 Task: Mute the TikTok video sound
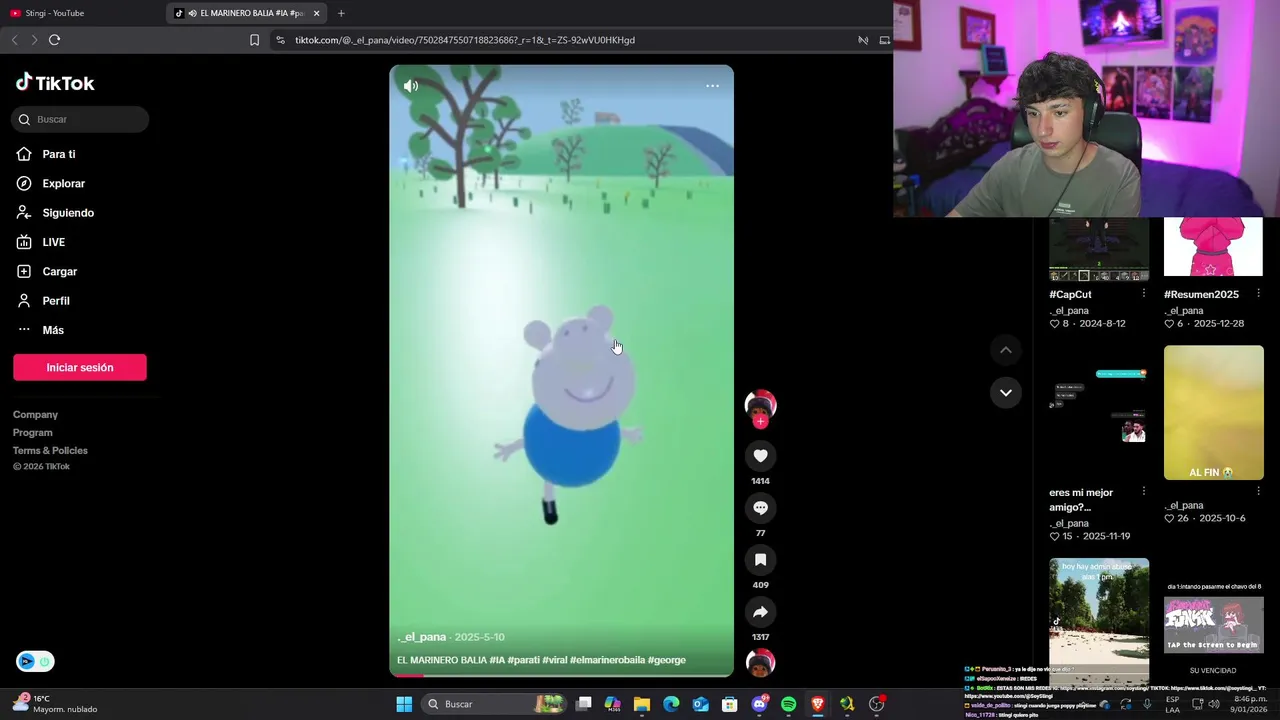point(411,86)
